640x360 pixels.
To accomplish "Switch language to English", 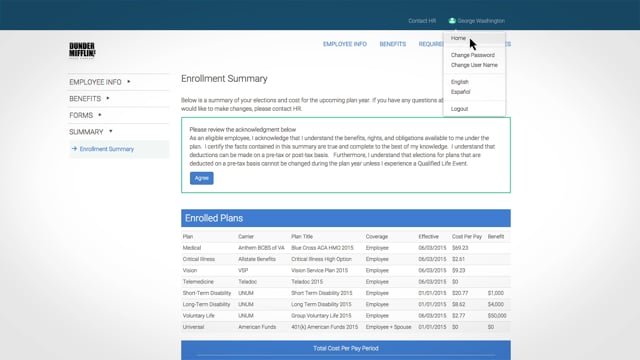I will pyautogui.click(x=460, y=82).
